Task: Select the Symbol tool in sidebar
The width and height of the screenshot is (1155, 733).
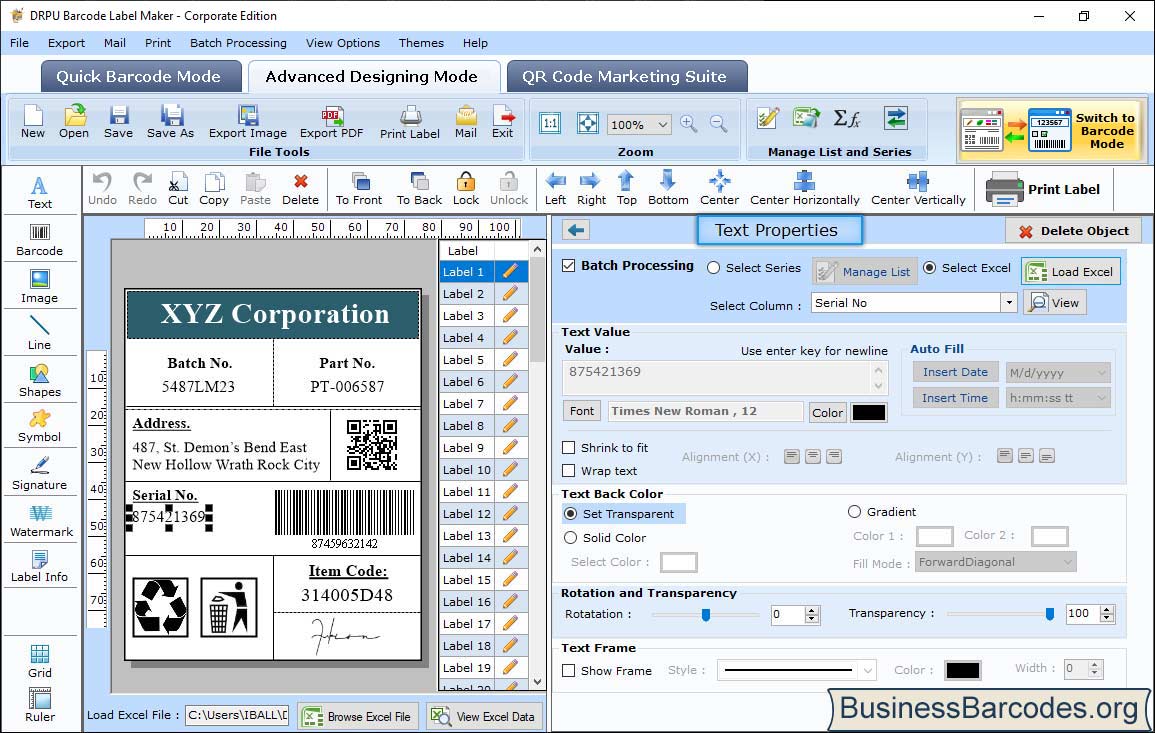Action: point(40,426)
